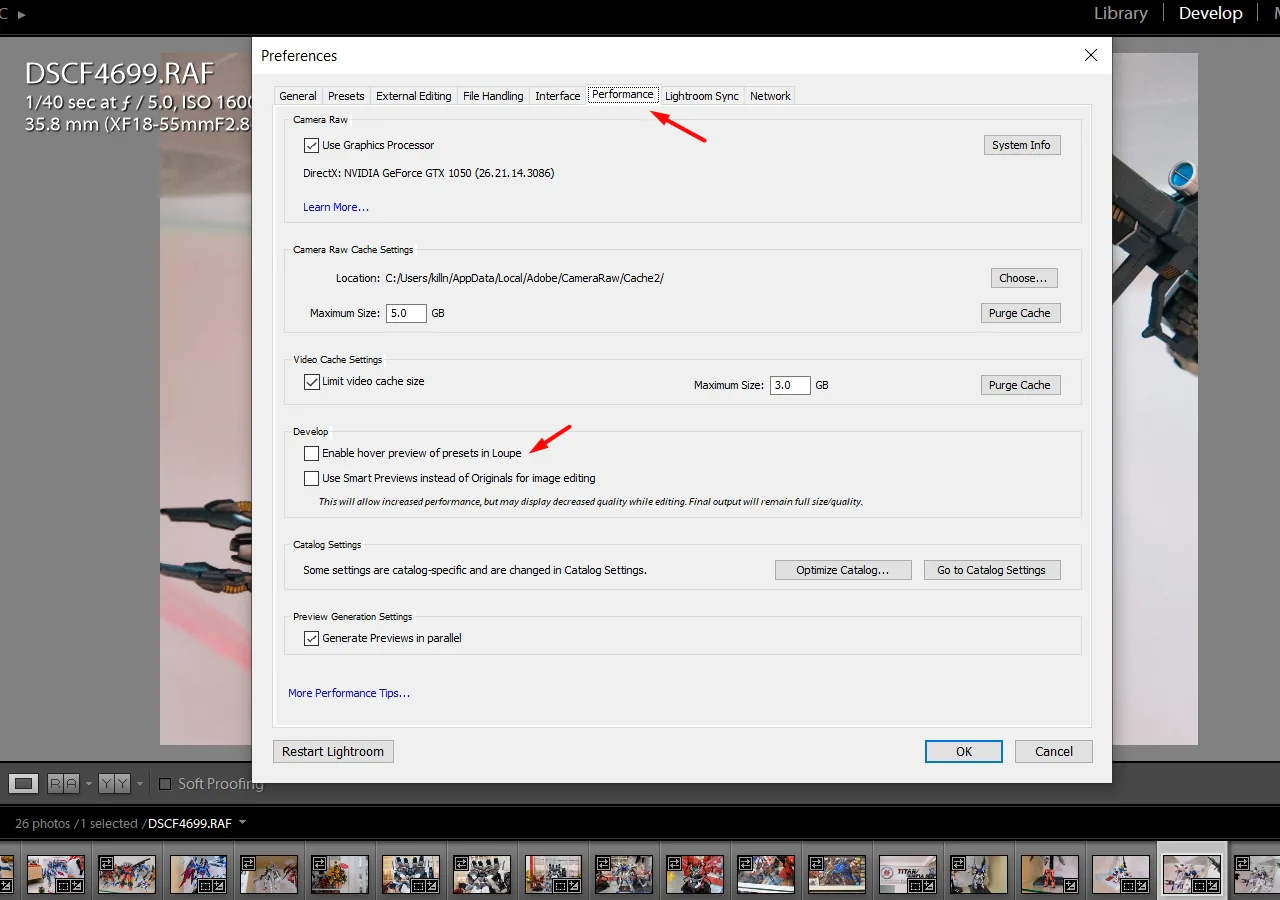Click sync badge on yellow flower thumbnail
The height and width of the screenshot is (900, 1280).
pos(319,862)
